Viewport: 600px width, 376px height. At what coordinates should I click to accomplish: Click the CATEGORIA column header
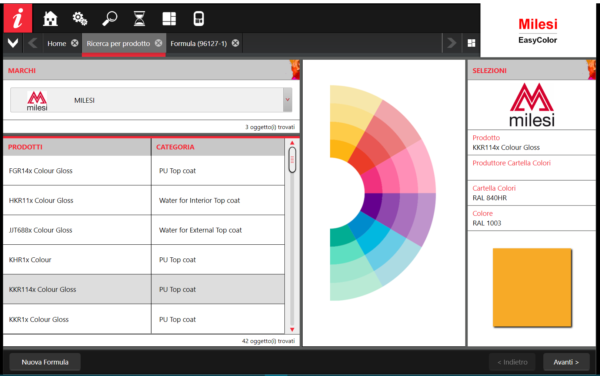pyautogui.click(x=218, y=147)
